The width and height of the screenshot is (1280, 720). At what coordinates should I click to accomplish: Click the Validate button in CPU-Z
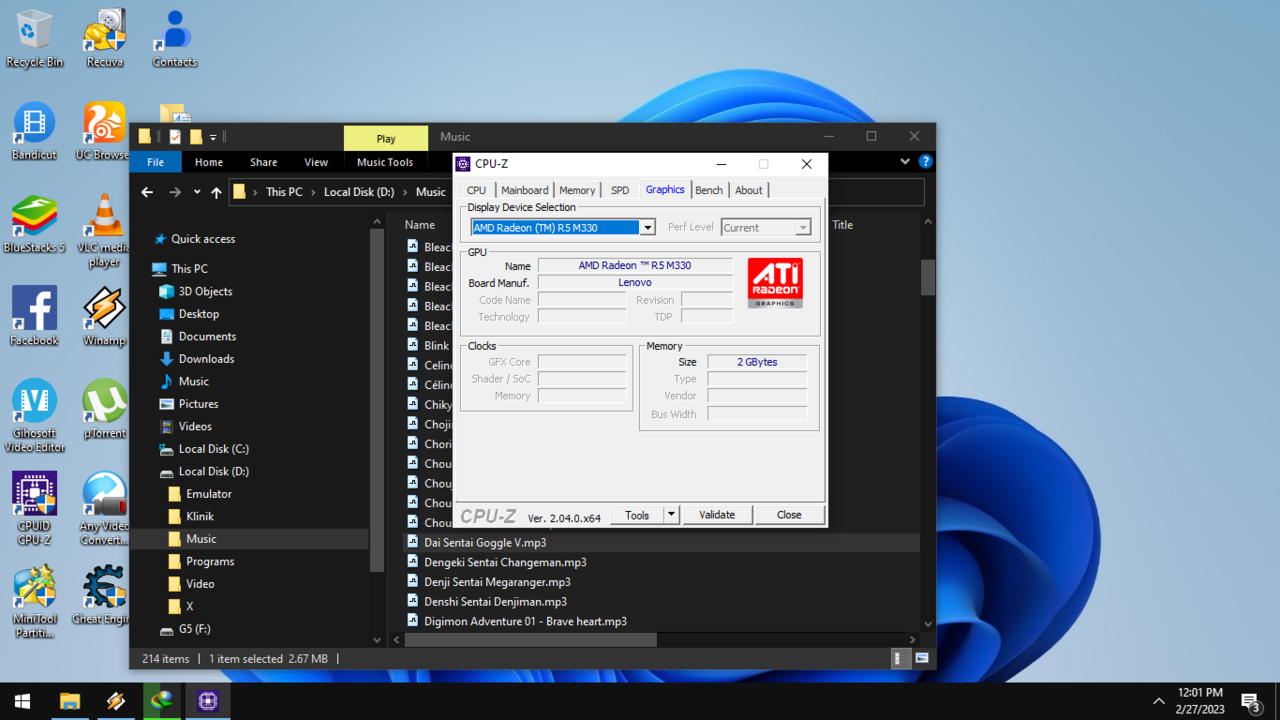pyautogui.click(x=717, y=515)
